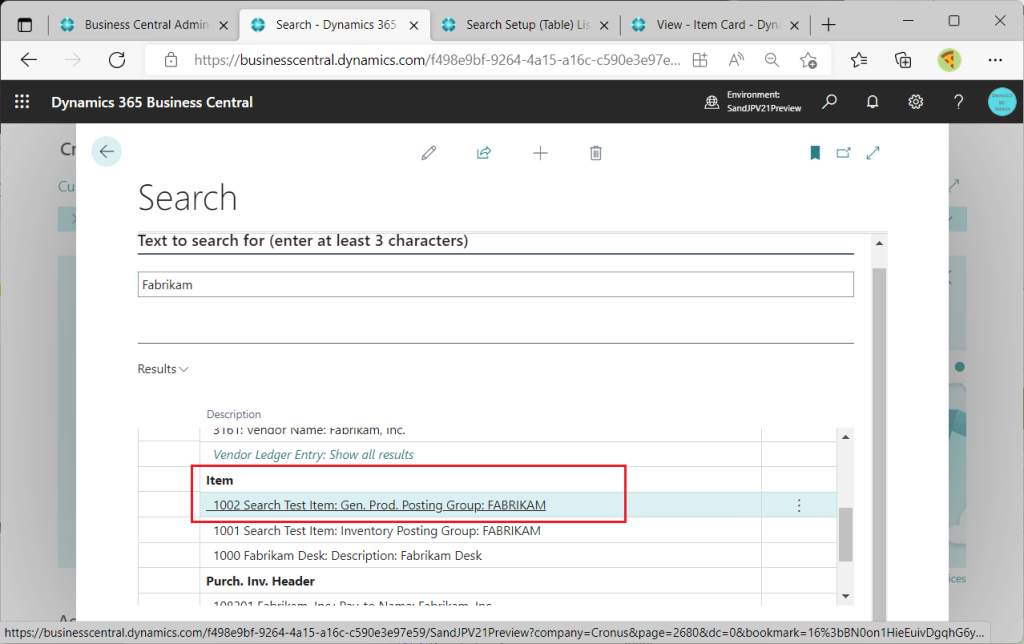Open the browser profile avatar
This screenshot has width=1024, height=644.
pos(949,60)
